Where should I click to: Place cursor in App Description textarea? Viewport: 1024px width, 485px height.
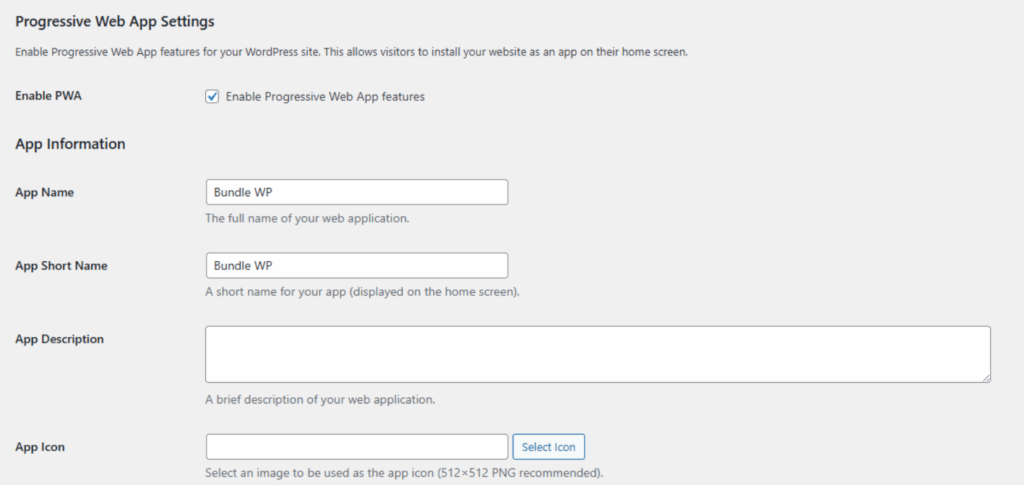[597, 354]
